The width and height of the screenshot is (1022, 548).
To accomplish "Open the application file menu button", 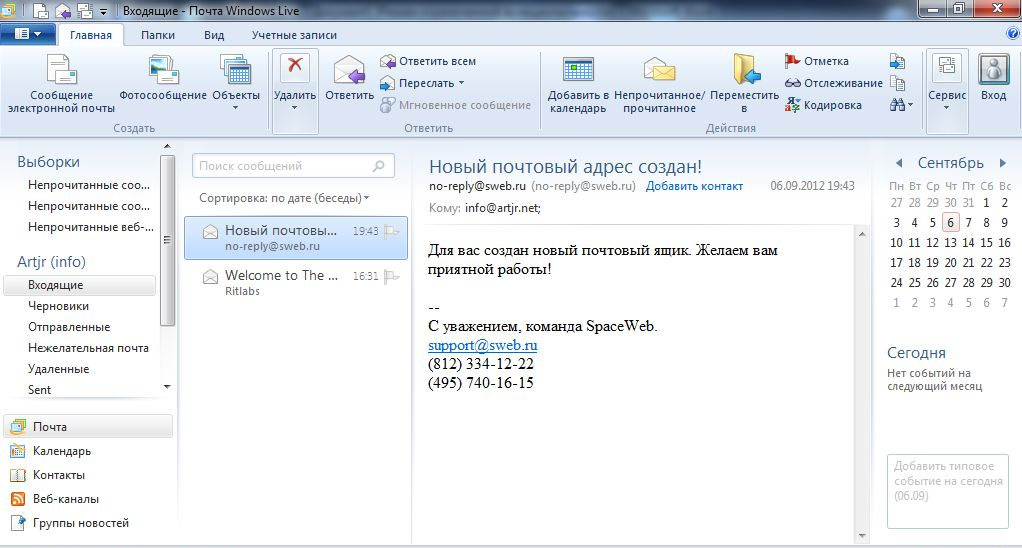I will point(27,34).
